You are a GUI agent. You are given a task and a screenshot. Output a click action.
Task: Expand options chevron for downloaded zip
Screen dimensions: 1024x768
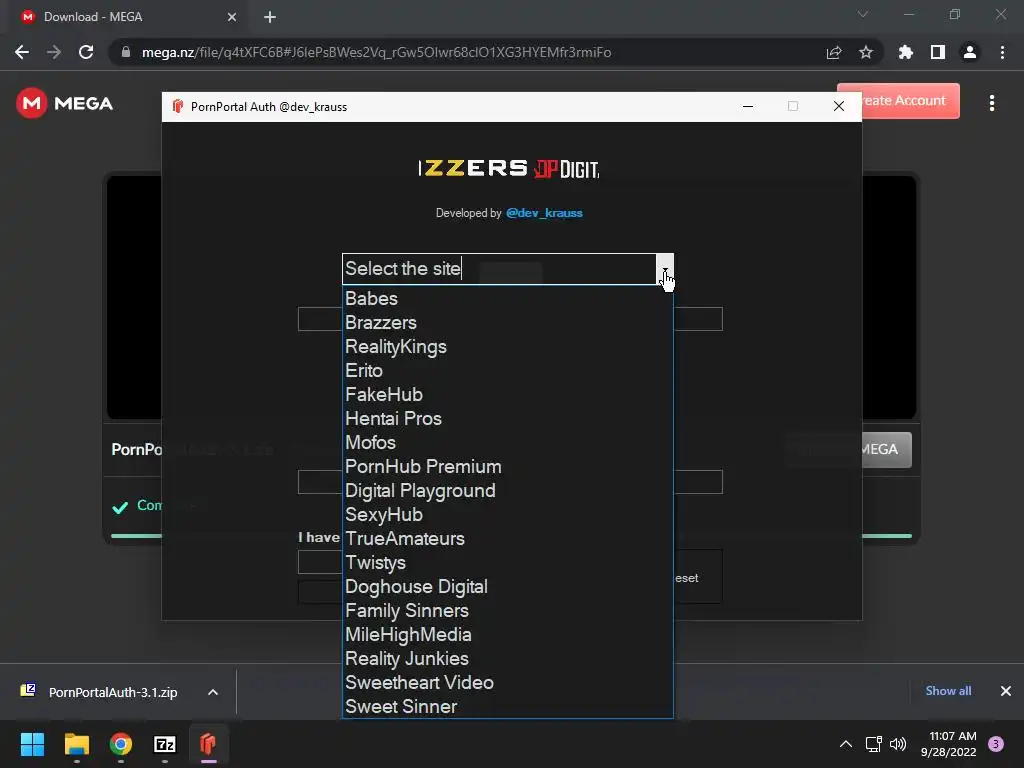213,692
